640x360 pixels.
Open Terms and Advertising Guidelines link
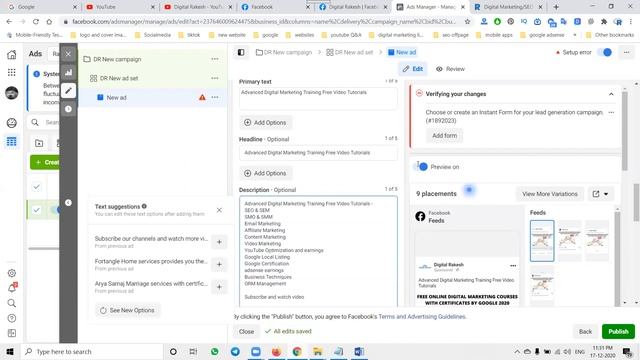[422, 316]
